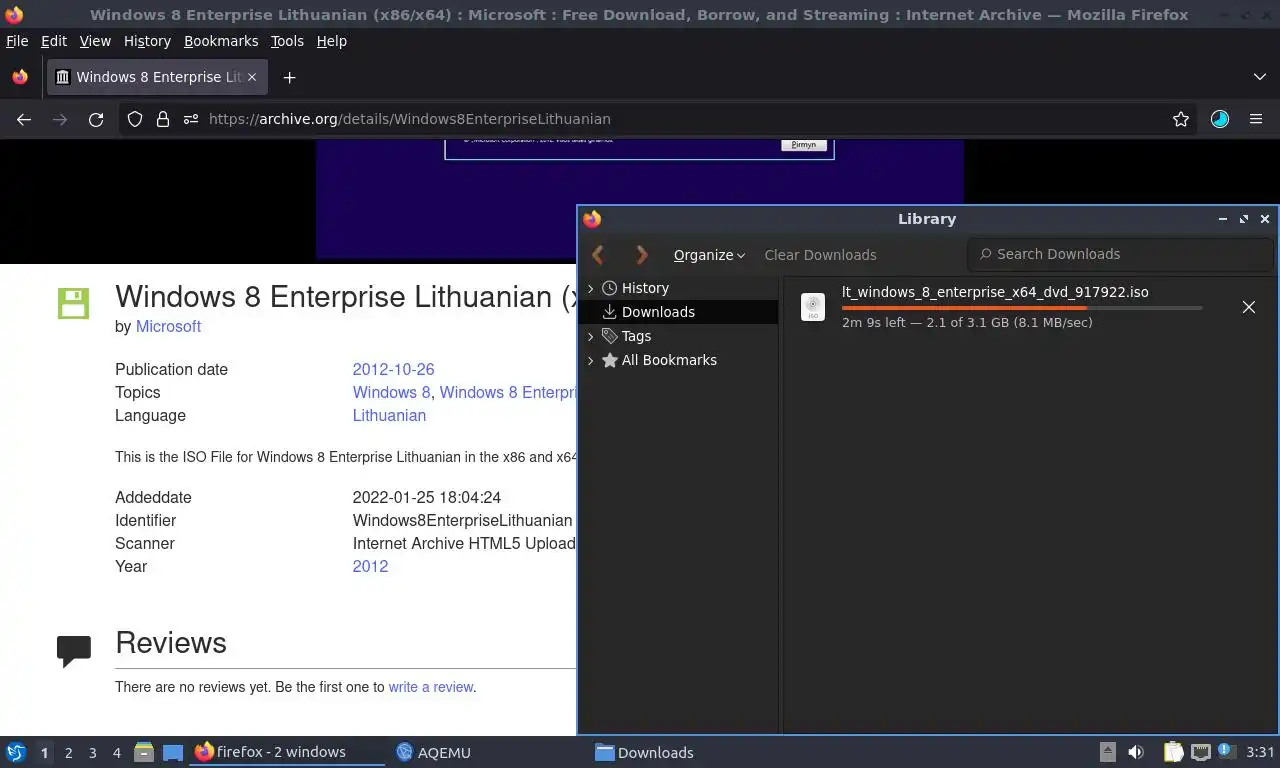Click the green floppy software icon
The height and width of the screenshot is (768, 1280).
[74, 303]
